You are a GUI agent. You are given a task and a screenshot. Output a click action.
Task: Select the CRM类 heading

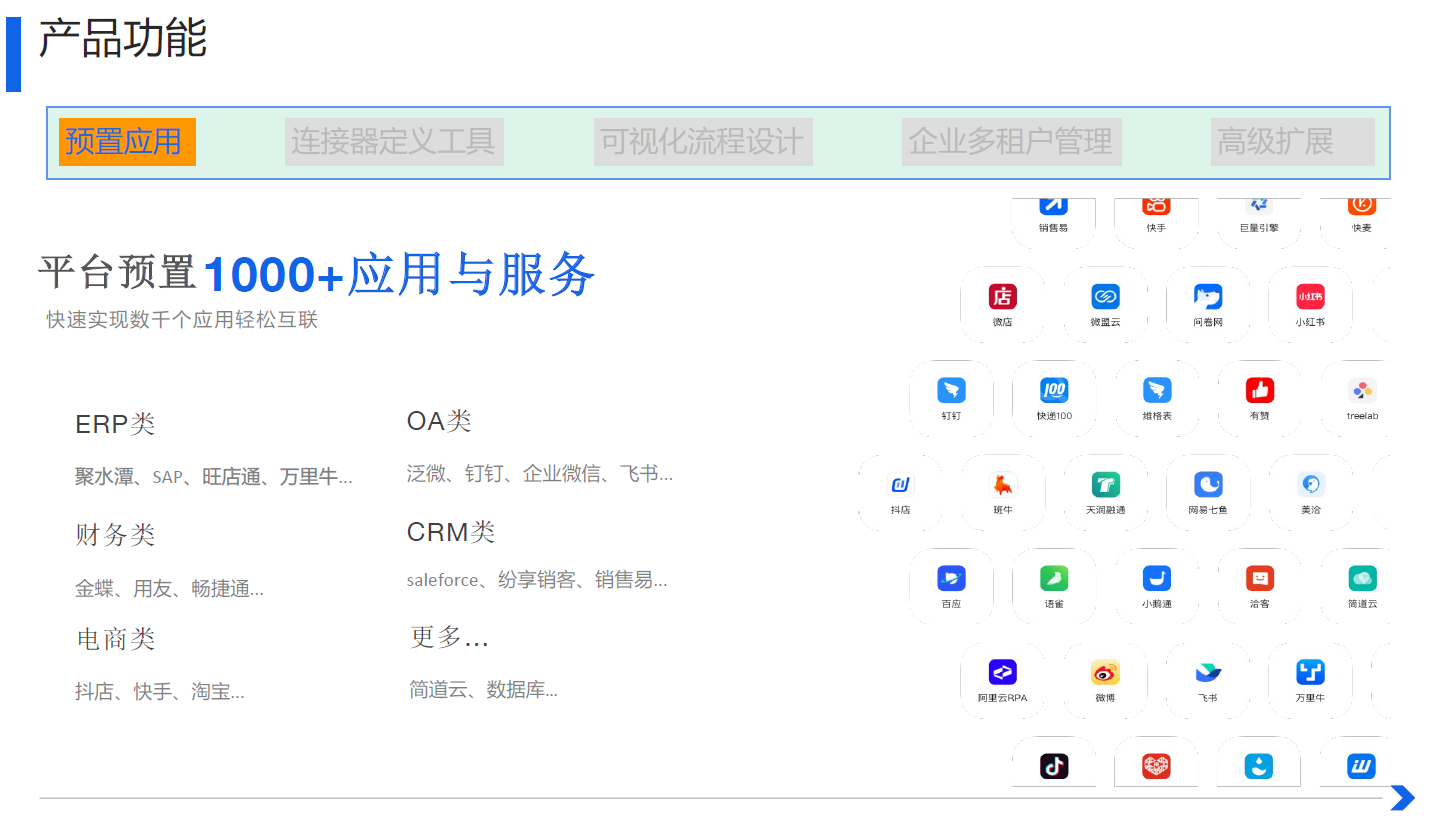point(451,532)
